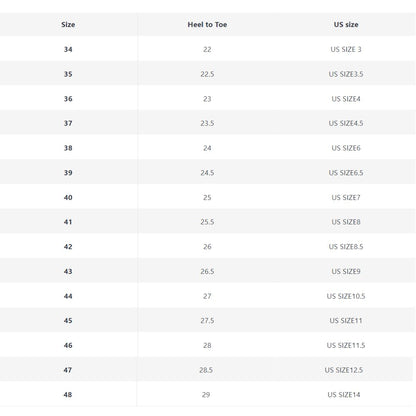Image resolution: width=416 pixels, height=416 pixels.
Task: Click the size 48 row label
Action: click(x=68, y=395)
